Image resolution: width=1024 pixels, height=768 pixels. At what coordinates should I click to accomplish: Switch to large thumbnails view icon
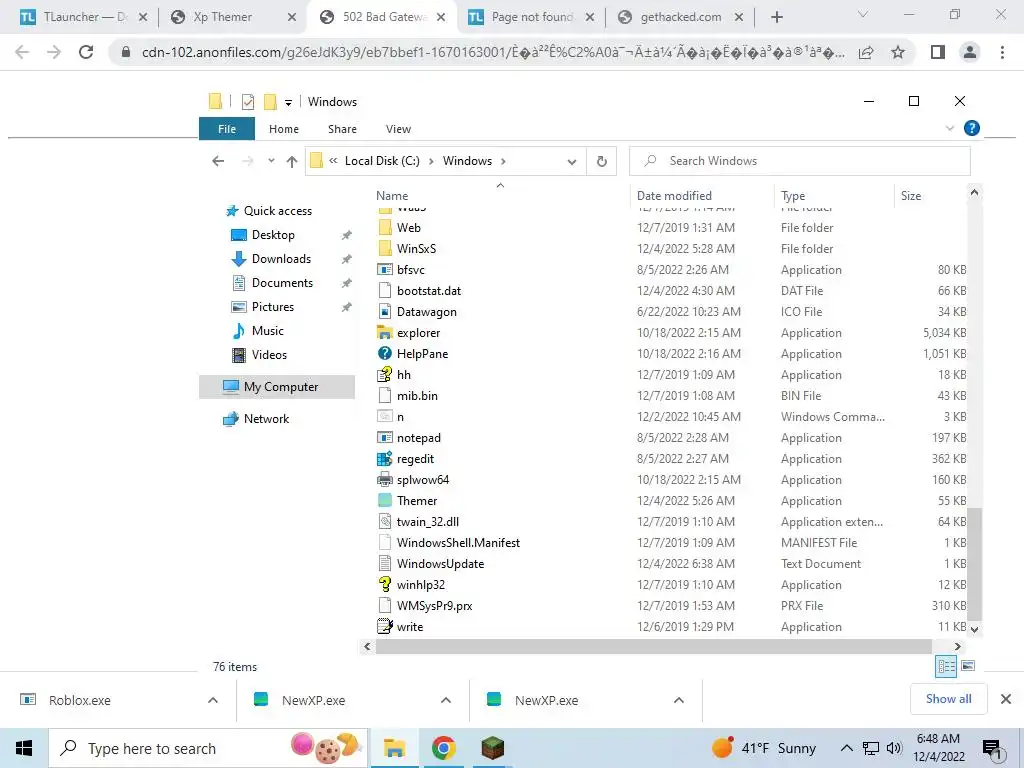(x=968, y=666)
